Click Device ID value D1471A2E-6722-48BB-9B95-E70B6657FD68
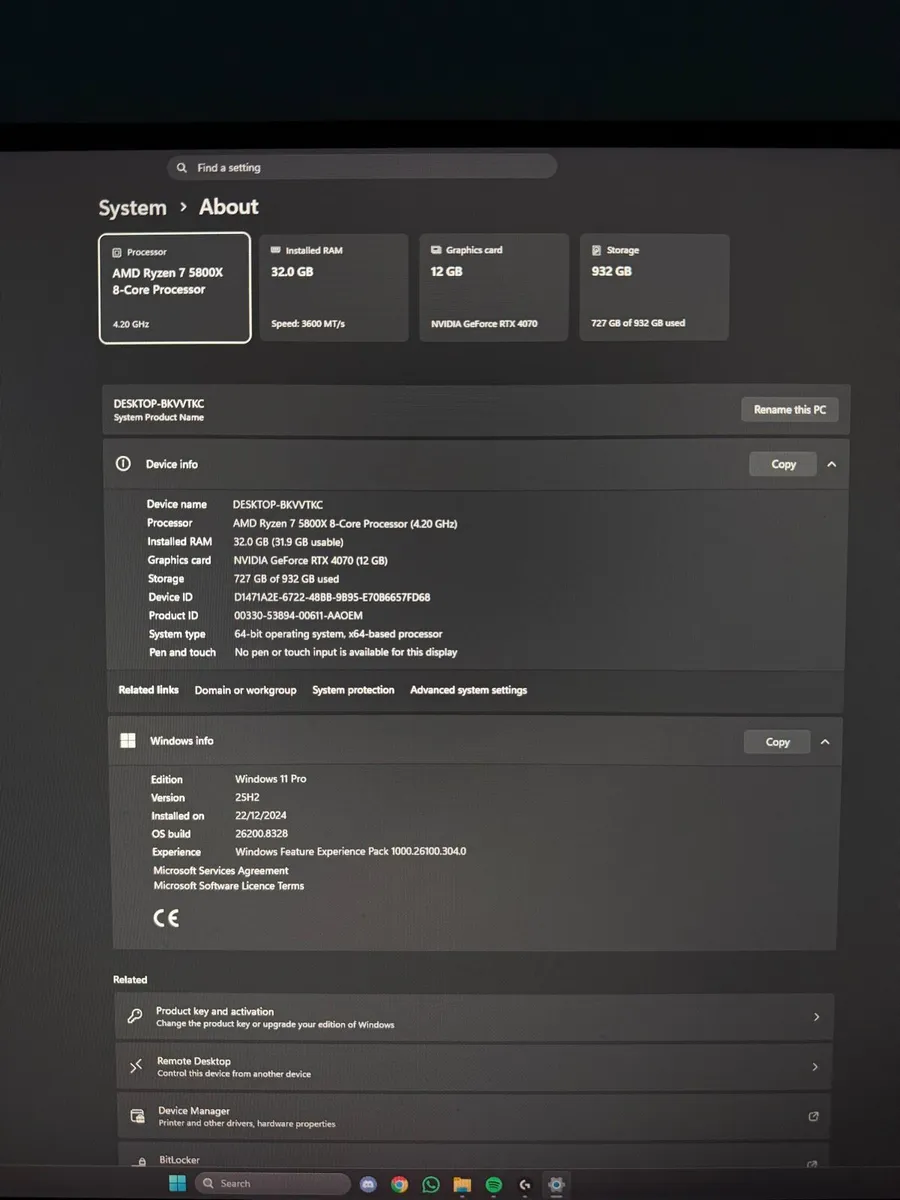900x1200 pixels. [x=332, y=597]
